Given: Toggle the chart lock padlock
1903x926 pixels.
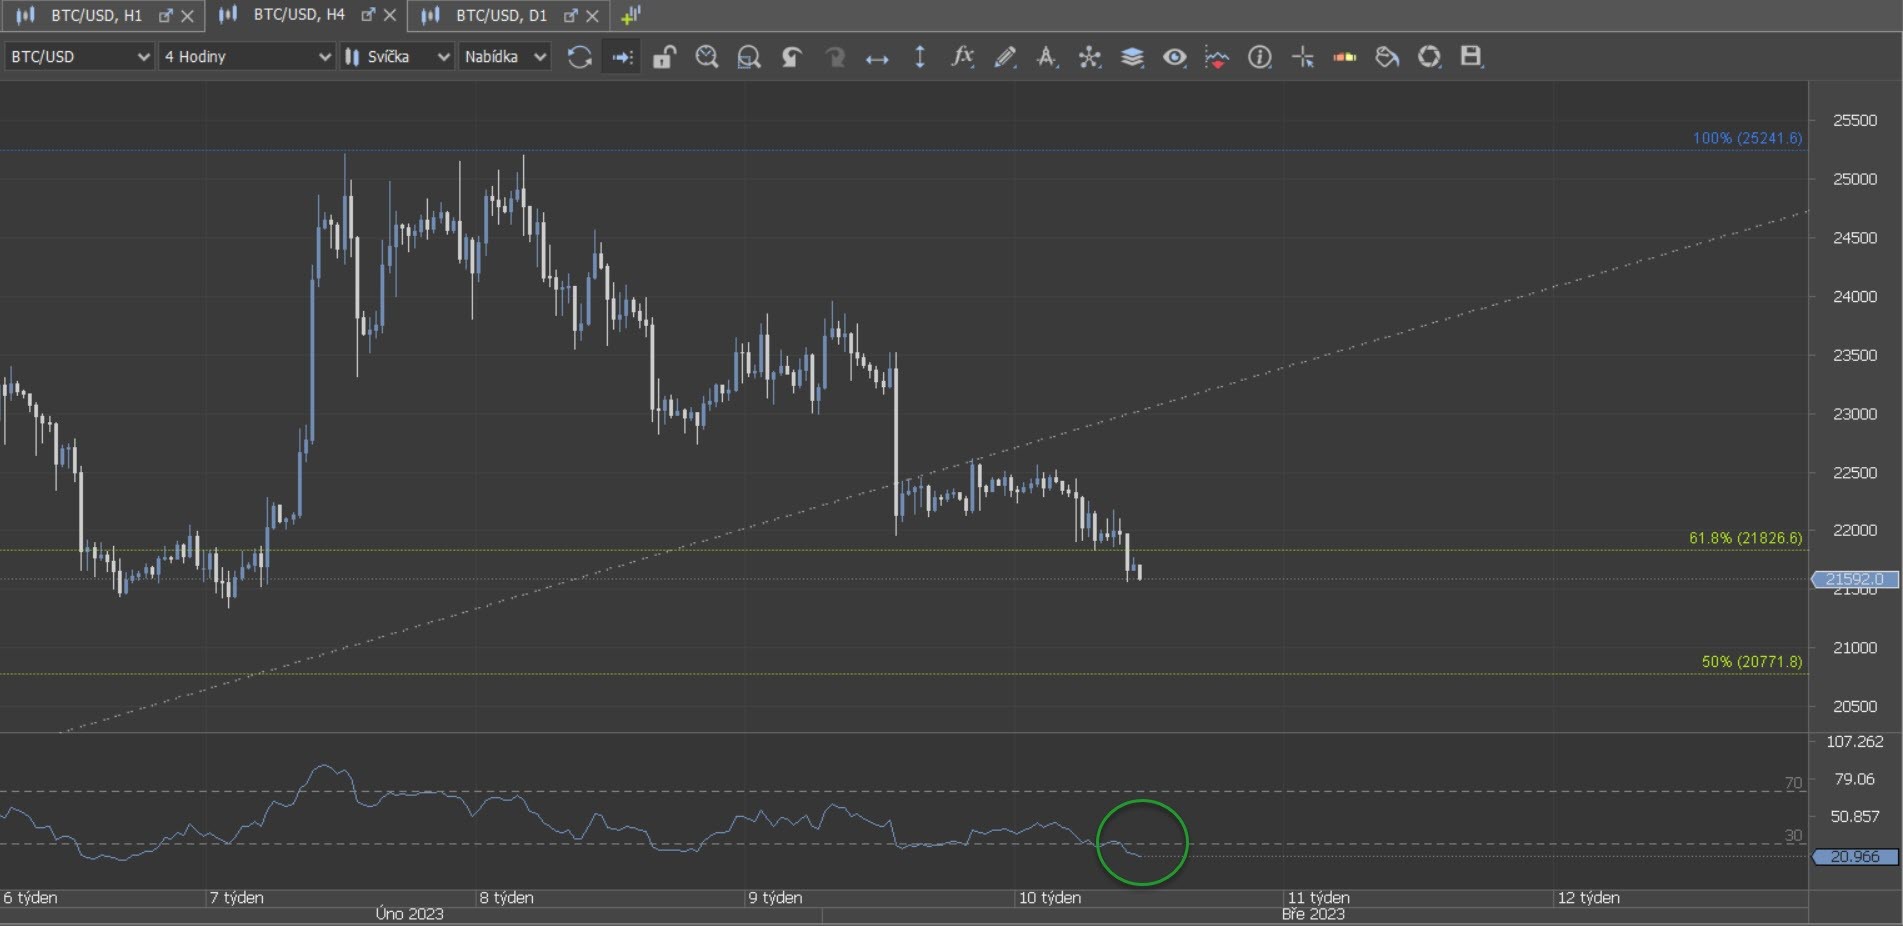Looking at the screenshot, I should coord(664,57).
